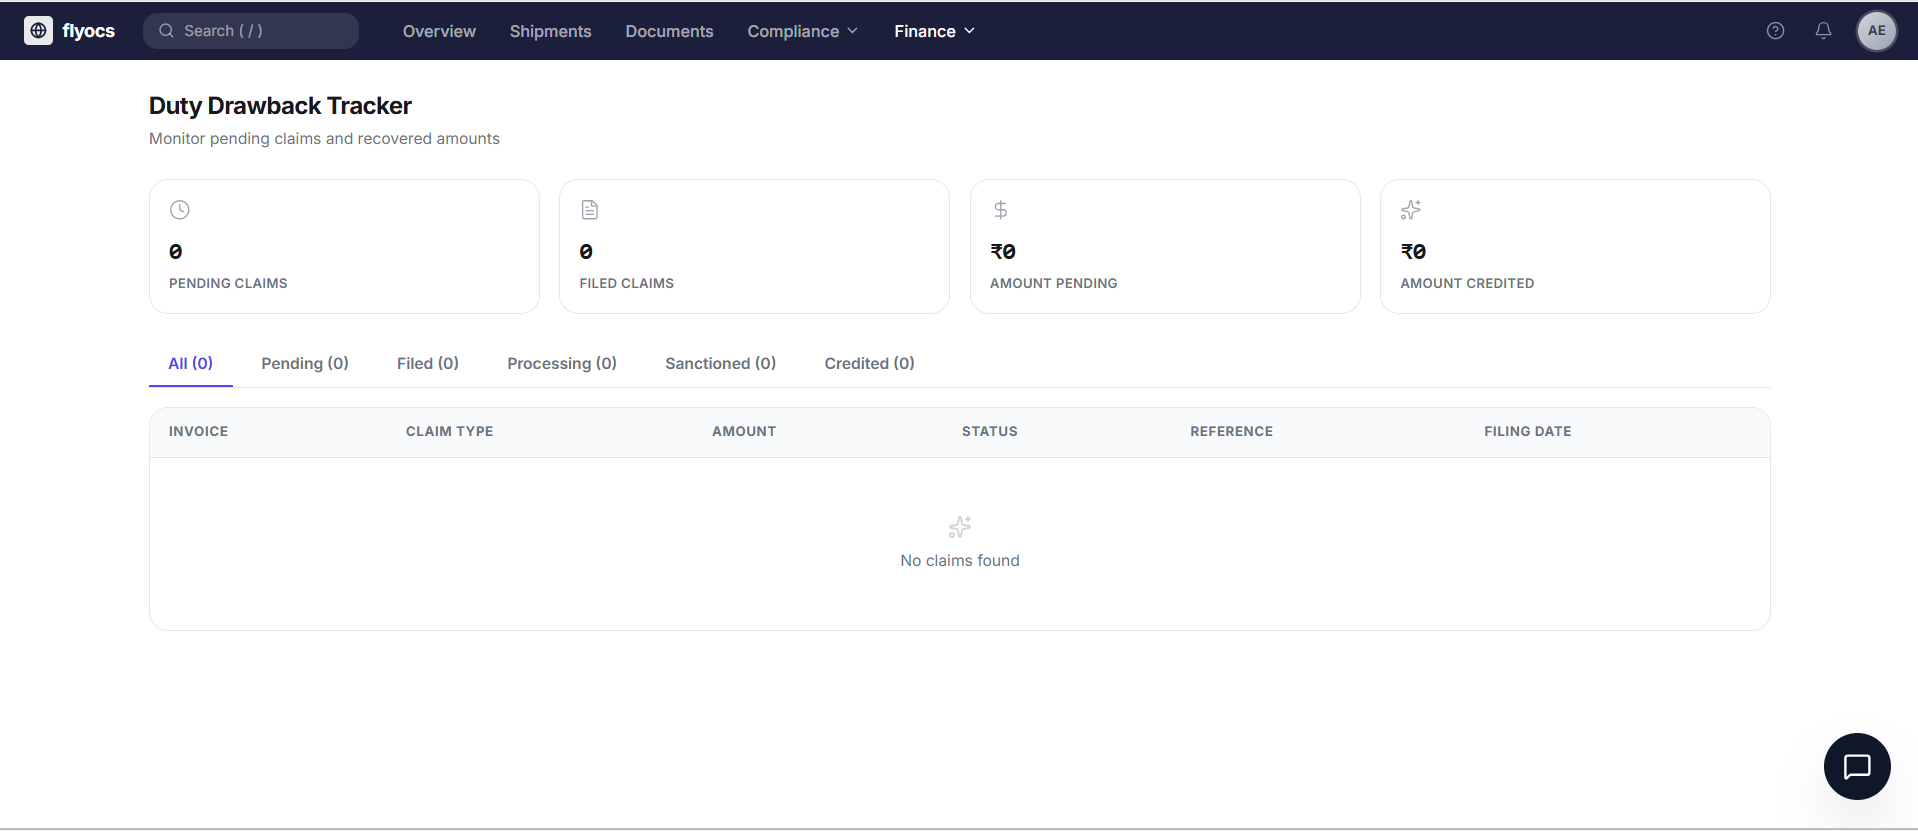
Task: Switch to the Pending (0) tab
Action: 305,363
